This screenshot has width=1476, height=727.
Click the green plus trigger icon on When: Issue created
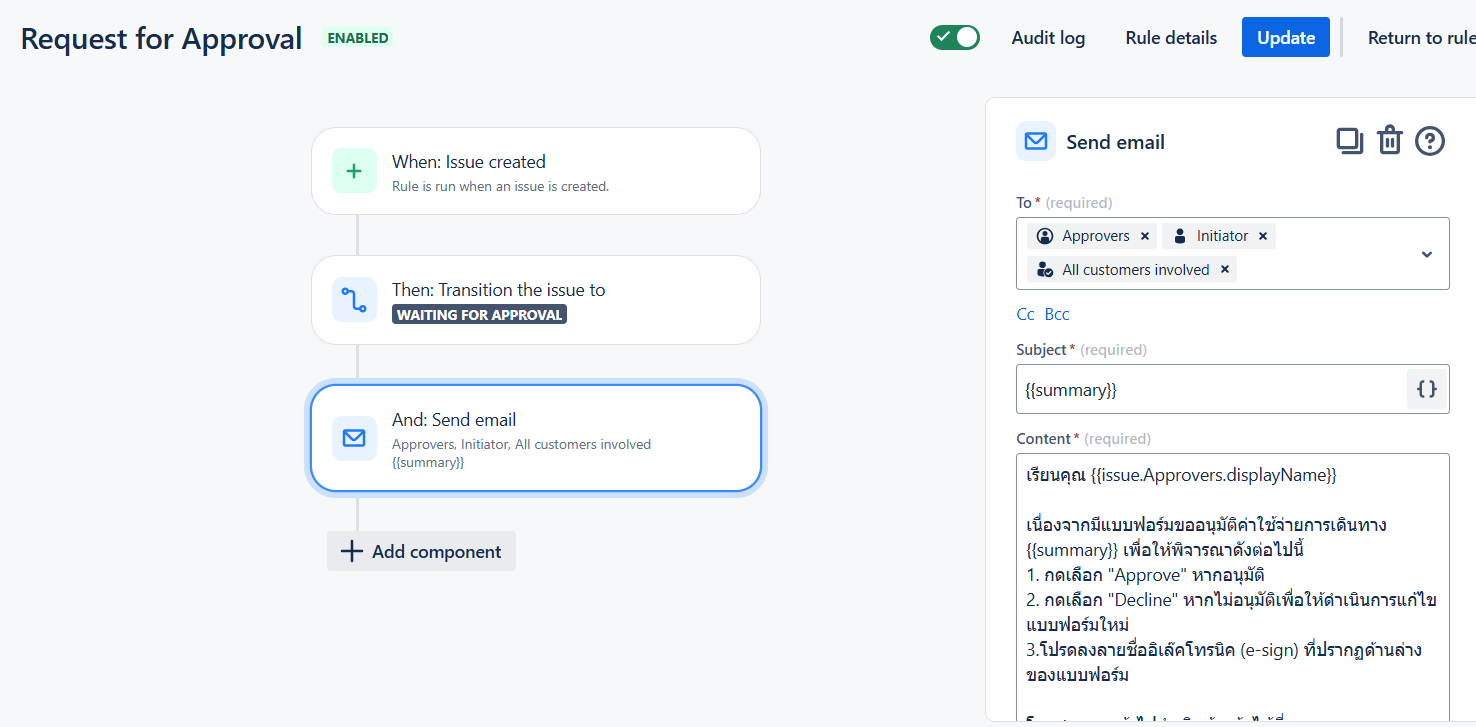354,170
